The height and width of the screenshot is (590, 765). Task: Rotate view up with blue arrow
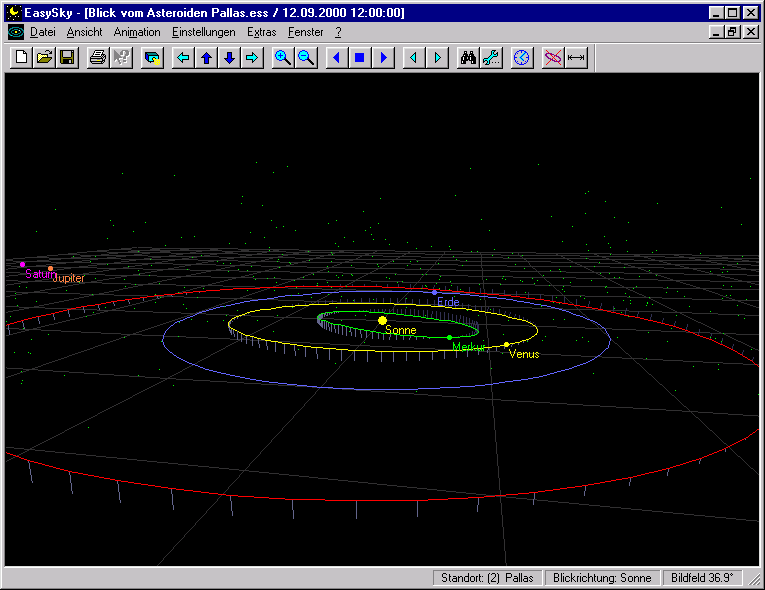point(206,58)
